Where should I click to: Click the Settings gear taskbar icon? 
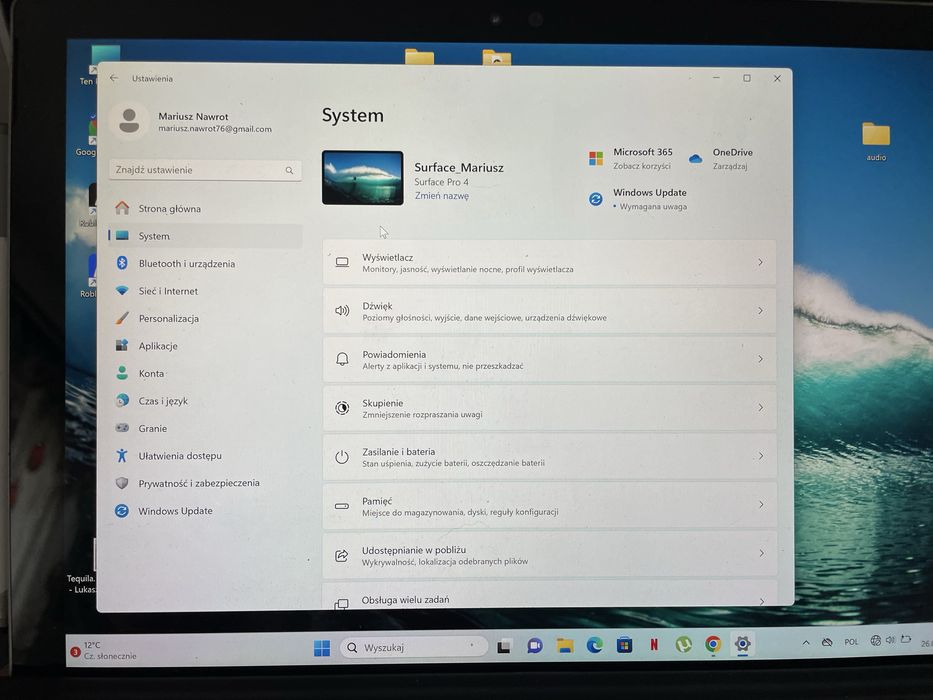[x=742, y=643]
